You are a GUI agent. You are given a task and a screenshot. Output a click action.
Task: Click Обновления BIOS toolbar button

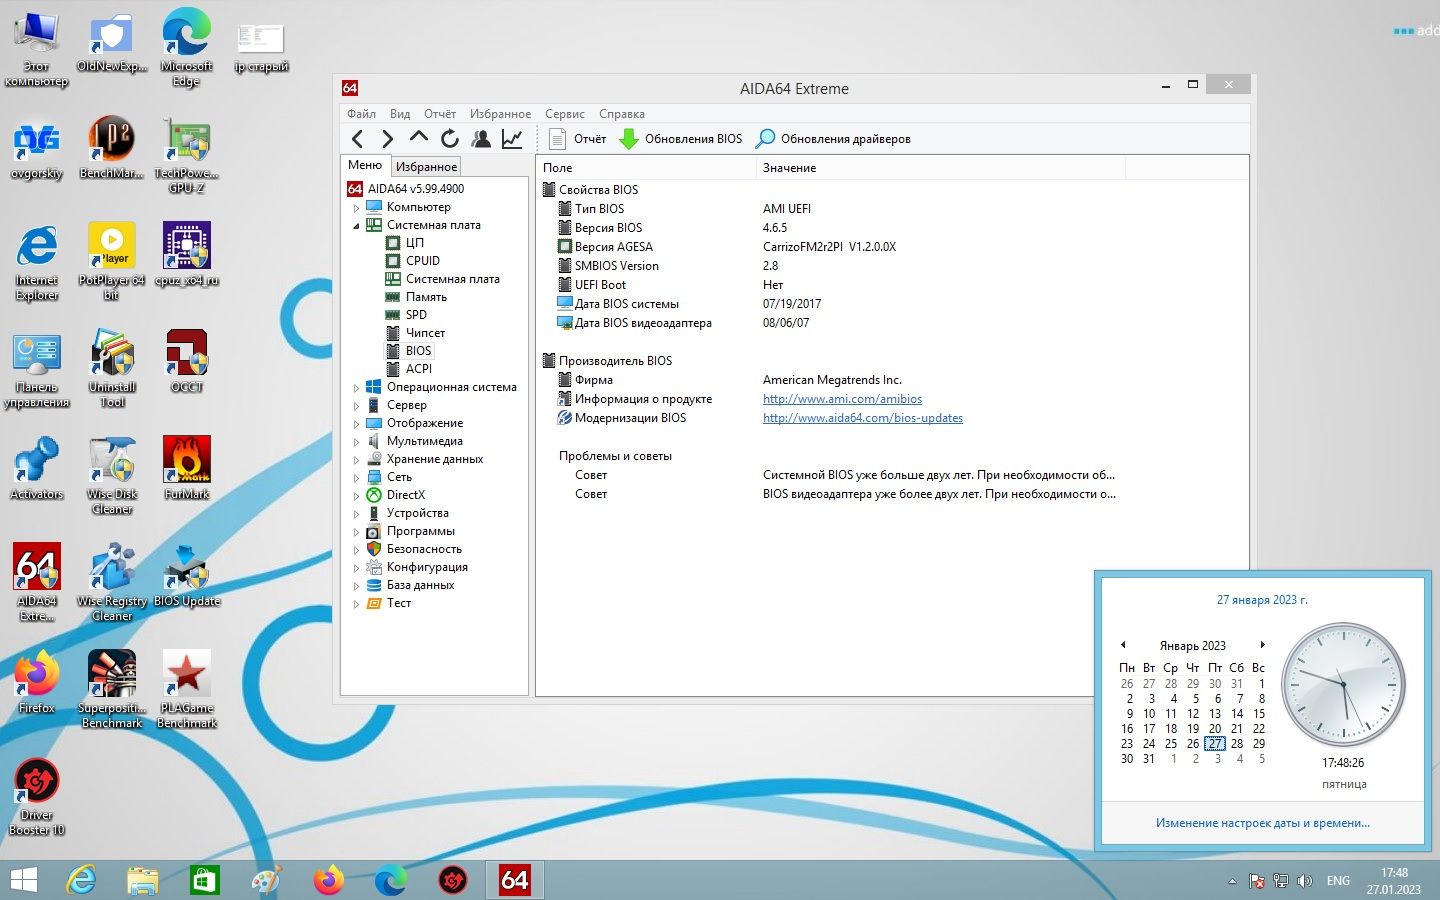pyautogui.click(x=681, y=139)
